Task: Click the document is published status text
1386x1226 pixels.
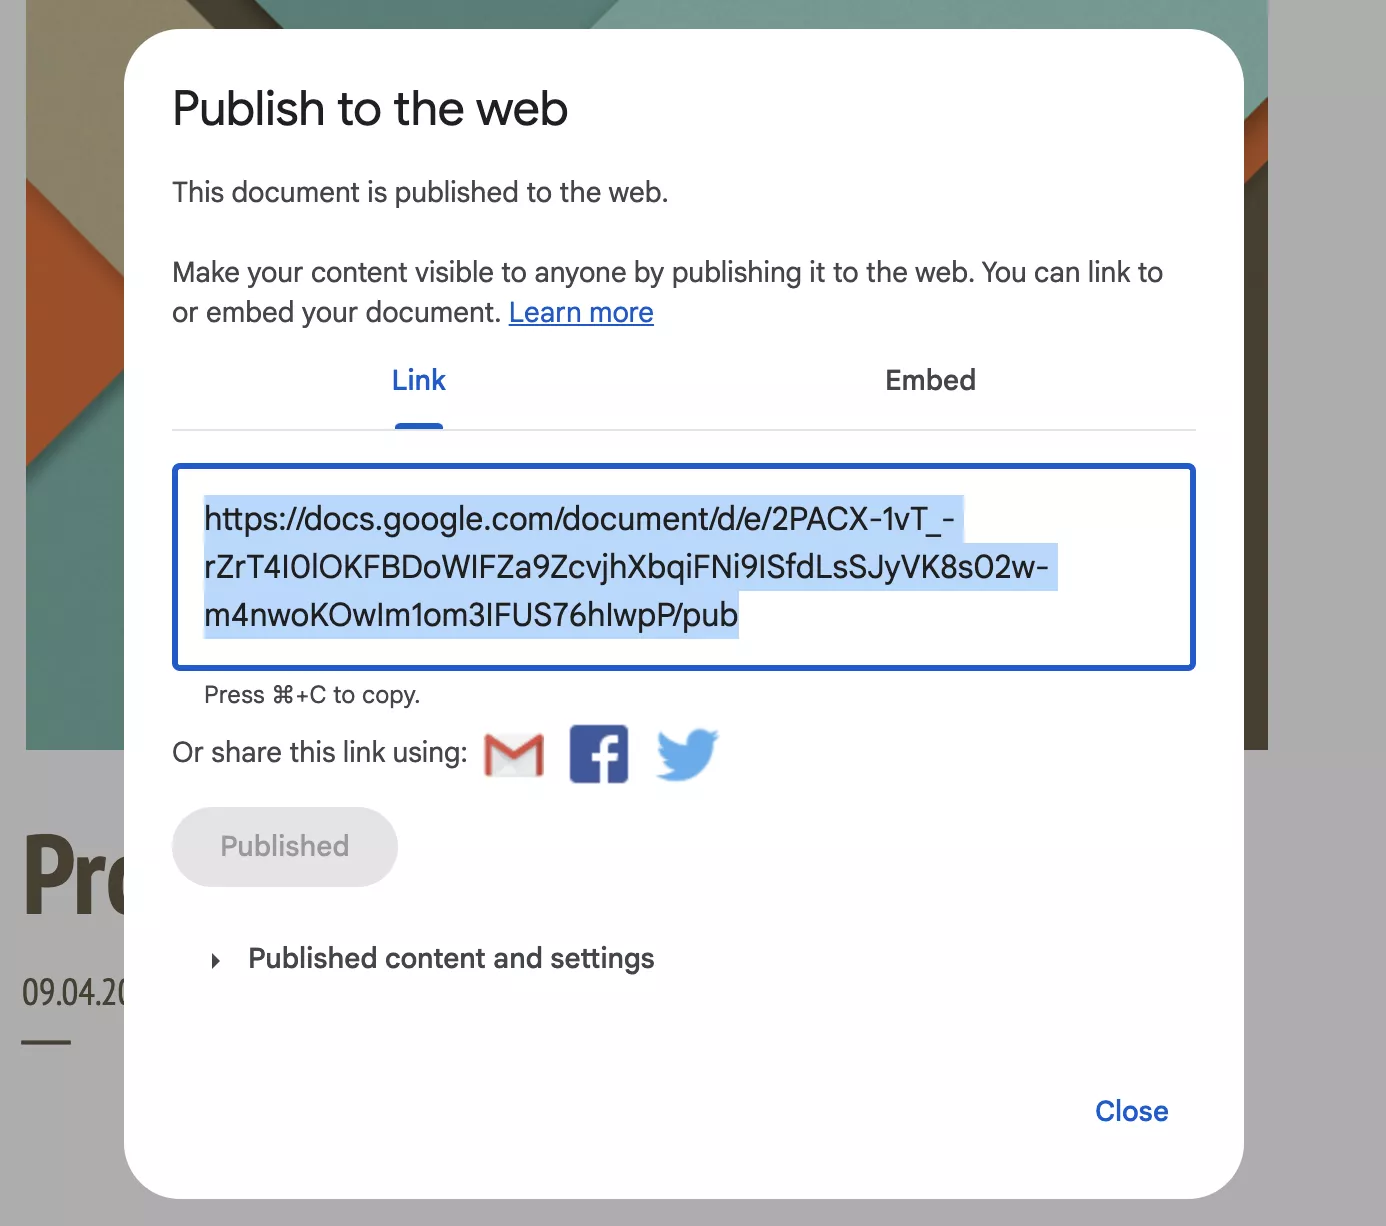Action: 420,192
